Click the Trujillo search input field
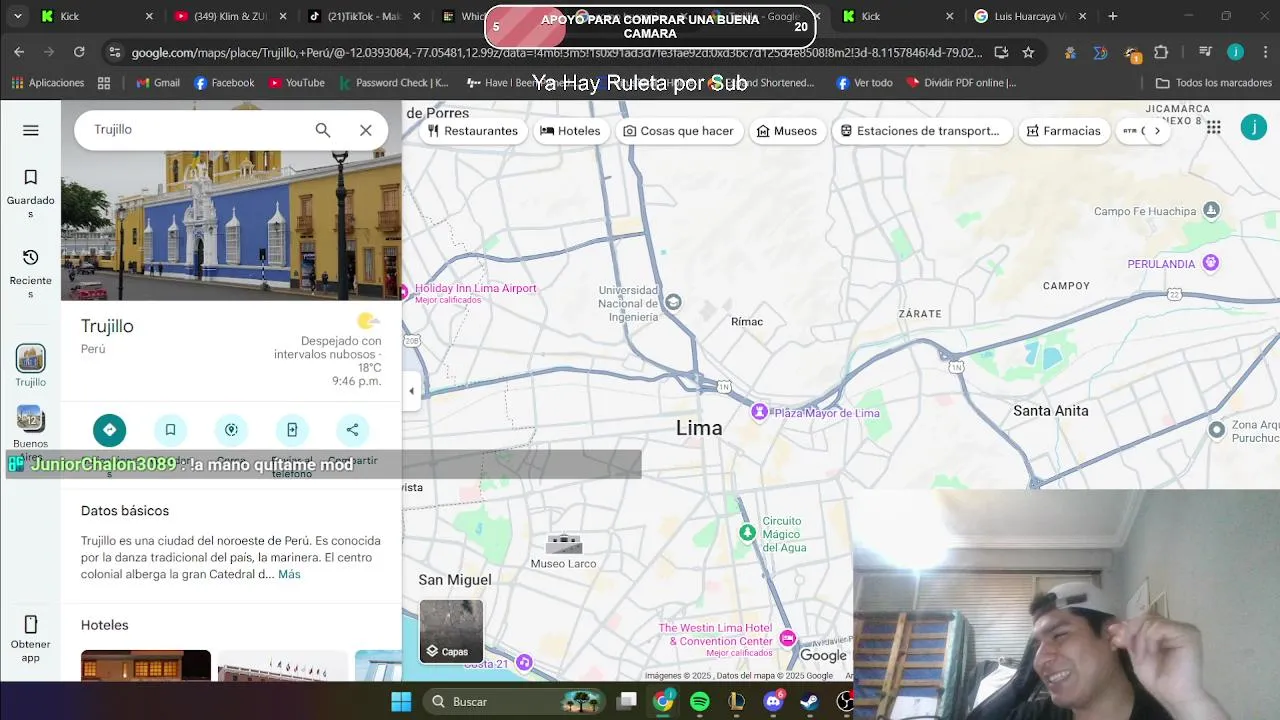 click(x=195, y=130)
